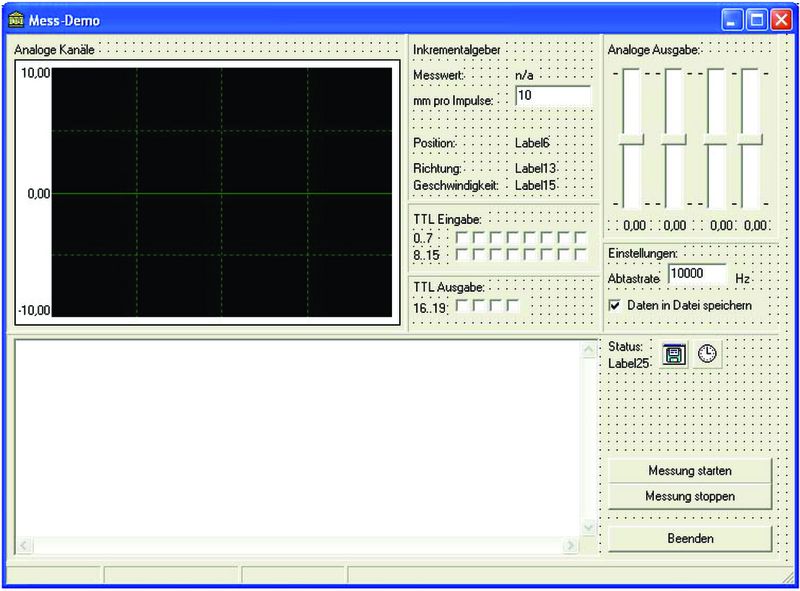Image resolution: width=800 pixels, height=591 pixels.
Task: Click the 'Geschwindigkeit:' label
Action: pos(456,185)
